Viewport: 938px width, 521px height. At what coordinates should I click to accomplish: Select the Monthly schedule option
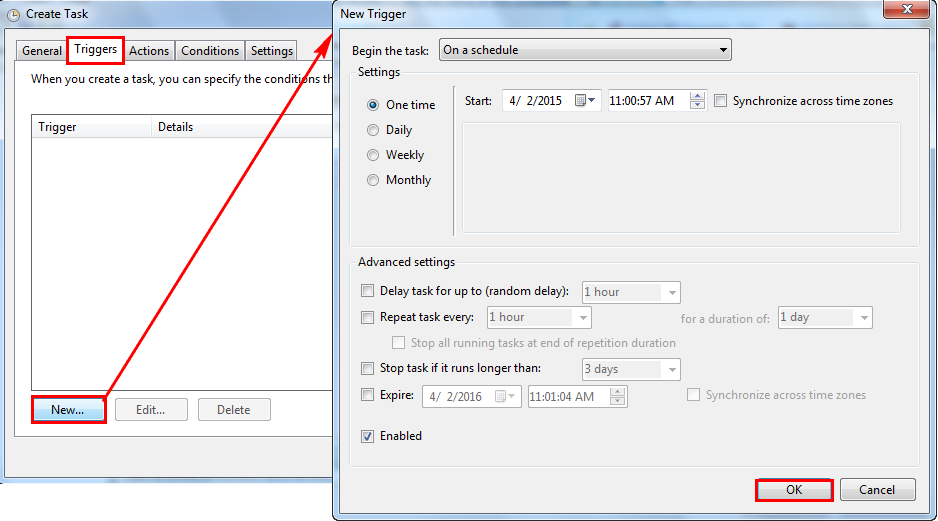point(373,180)
